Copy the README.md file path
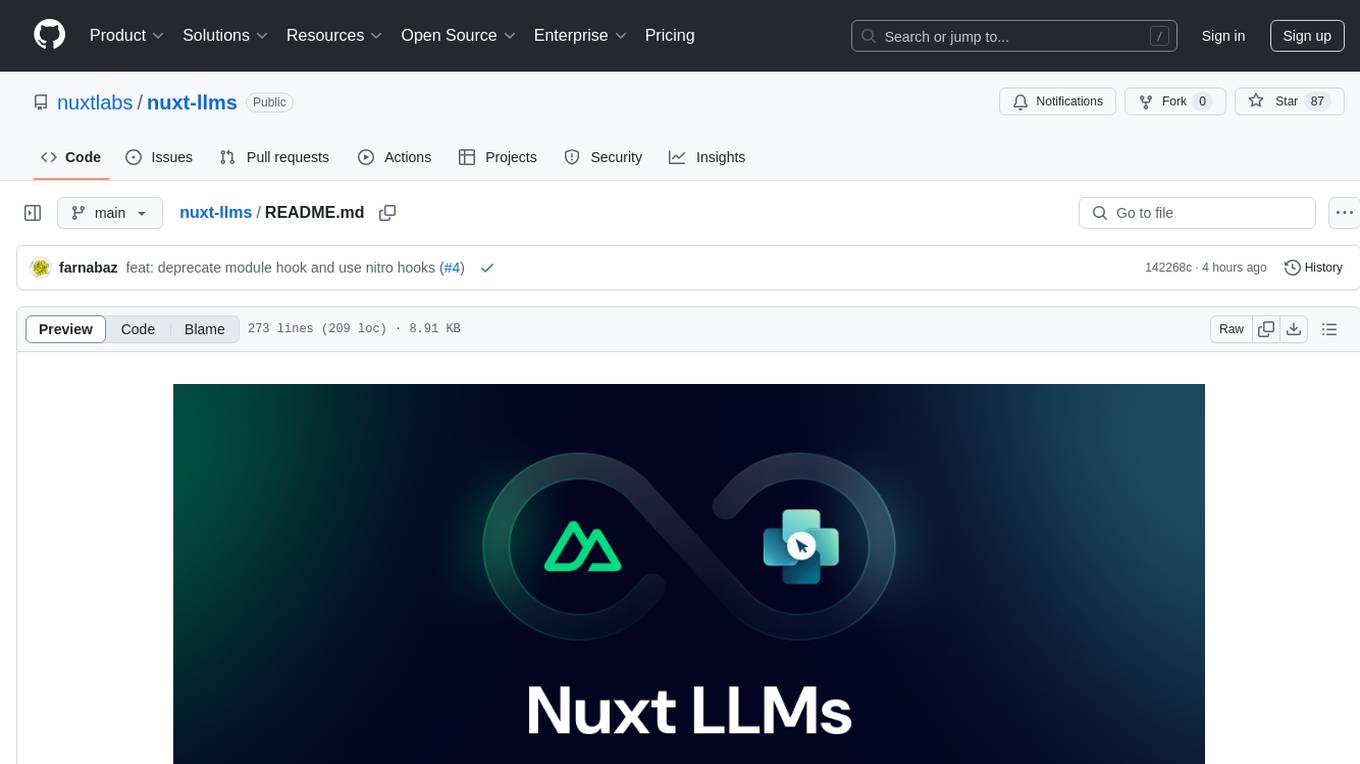The height and width of the screenshot is (764, 1360). pos(388,213)
